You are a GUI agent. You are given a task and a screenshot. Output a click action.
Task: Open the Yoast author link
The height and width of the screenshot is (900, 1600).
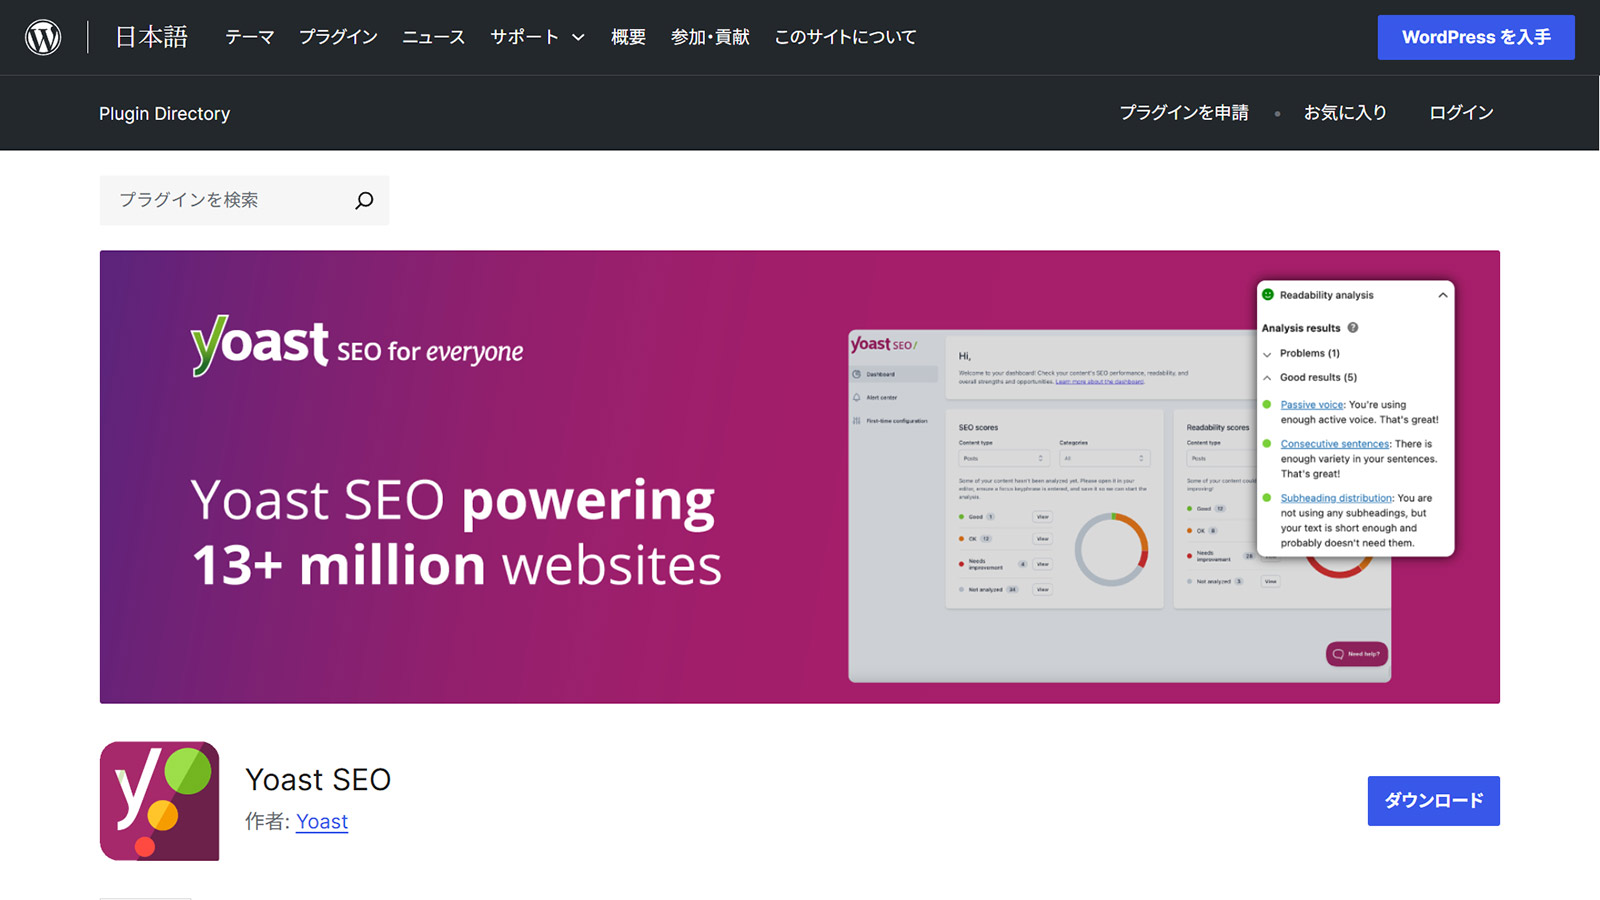[322, 822]
